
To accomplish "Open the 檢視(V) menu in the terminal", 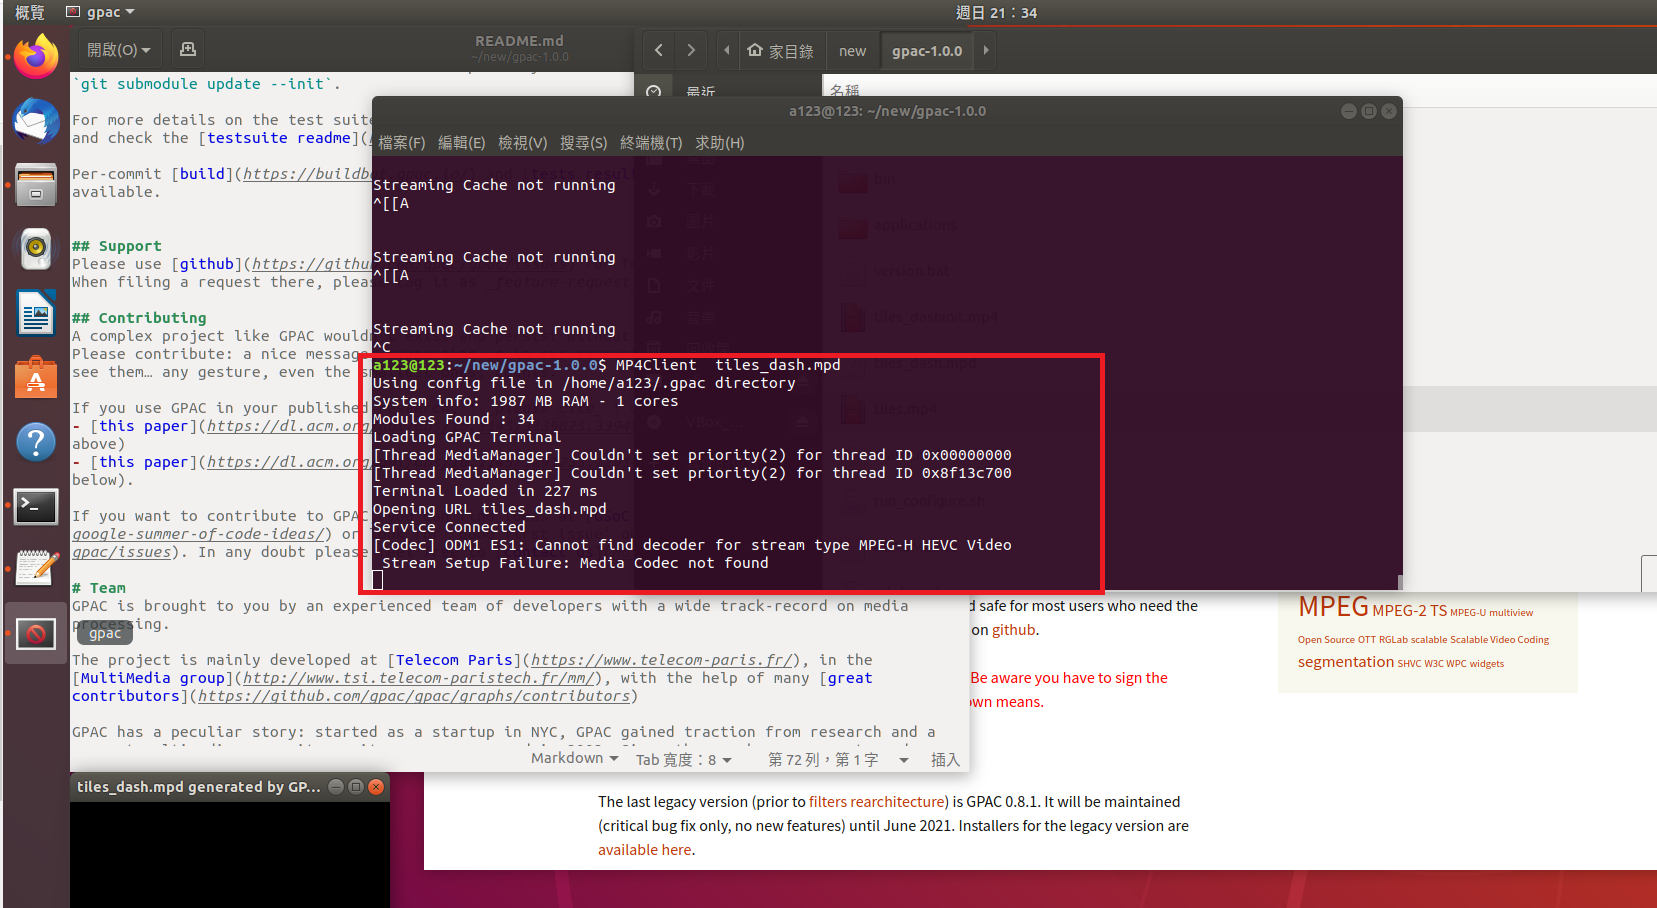I will [x=522, y=142].
